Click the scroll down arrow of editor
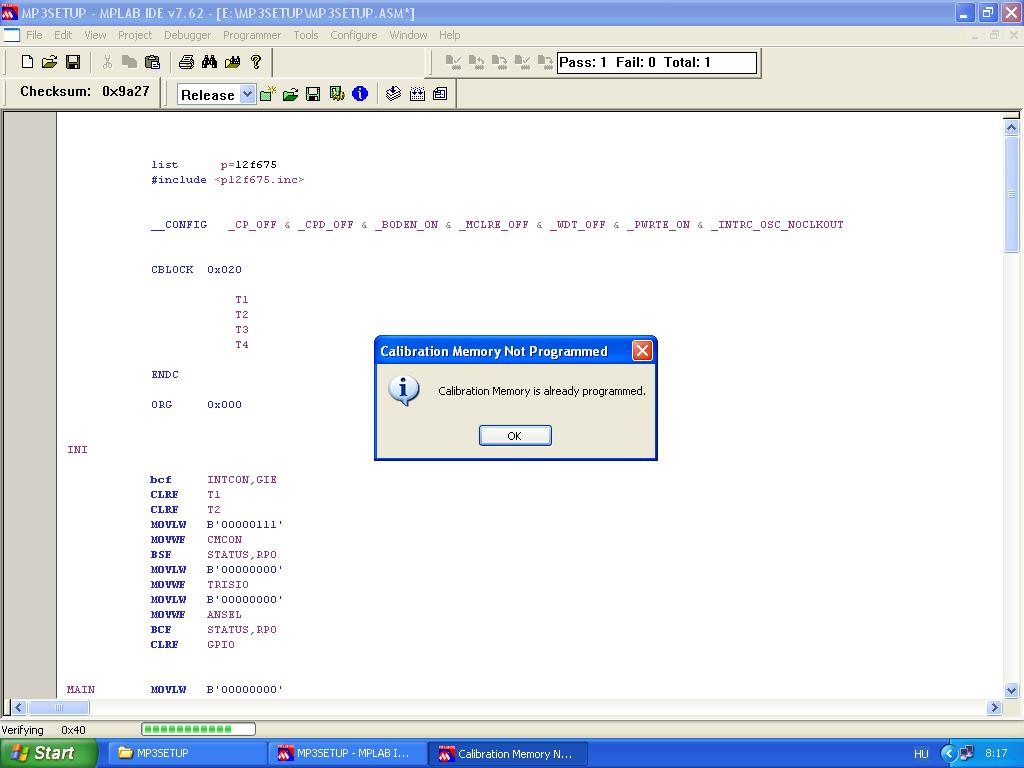1024x768 pixels. click(x=1011, y=690)
